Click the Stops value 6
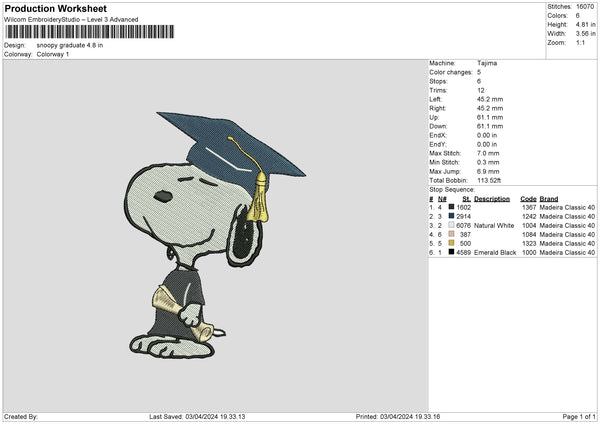Viewport: 600px width, 424px height. coord(479,81)
